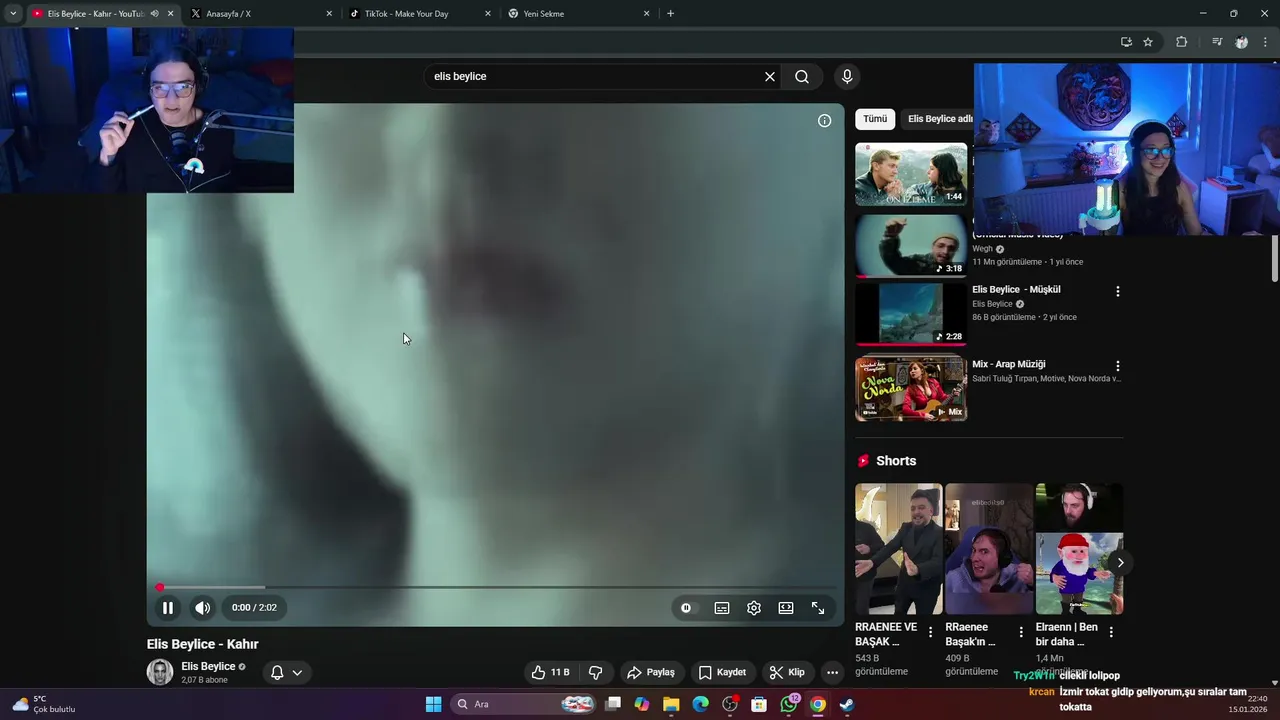
Task: Open options for 'Elraenn | Ben' short
Action: [1110, 632]
